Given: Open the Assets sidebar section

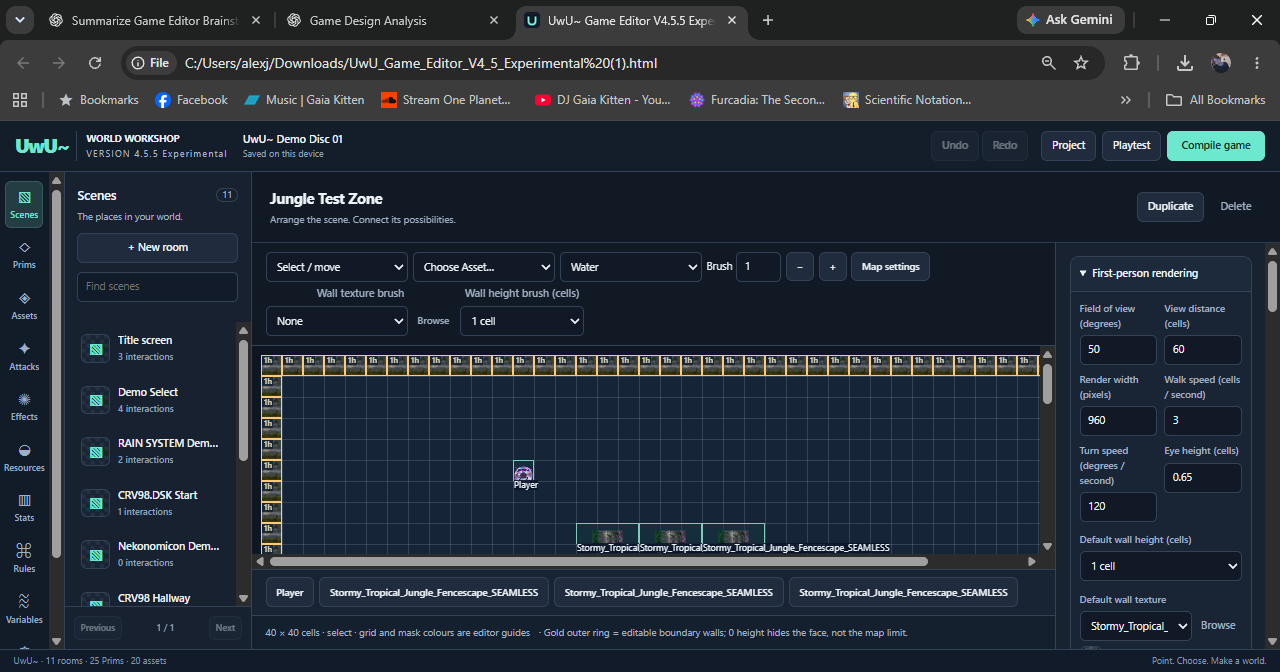Looking at the screenshot, I should click(x=24, y=306).
